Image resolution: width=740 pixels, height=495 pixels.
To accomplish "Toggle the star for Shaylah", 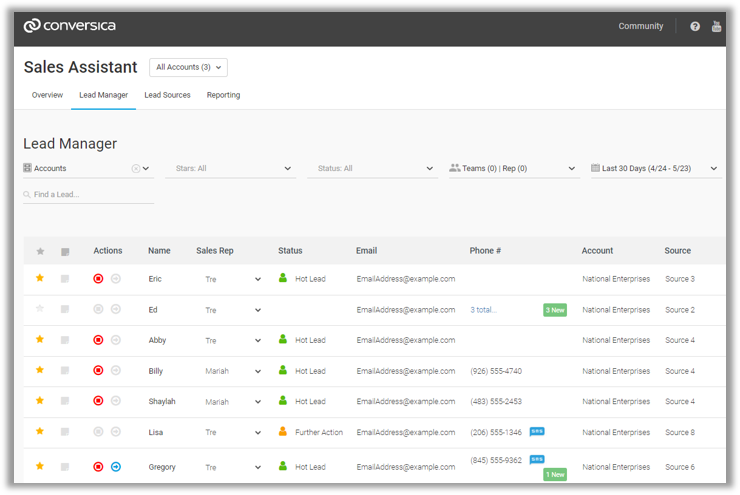I will (40, 400).
